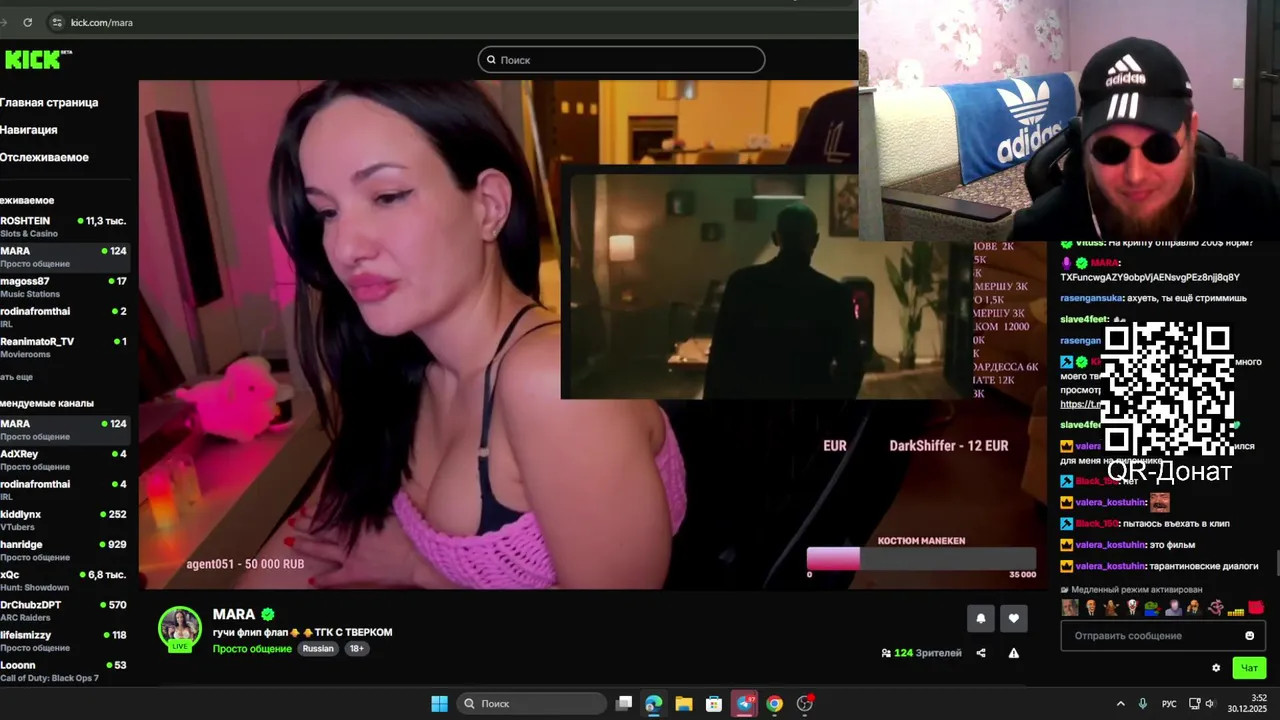This screenshot has width=1280, height=720.
Task: Click КОСТЮМ MANEKEN donation progress bar
Action: click(x=921, y=559)
